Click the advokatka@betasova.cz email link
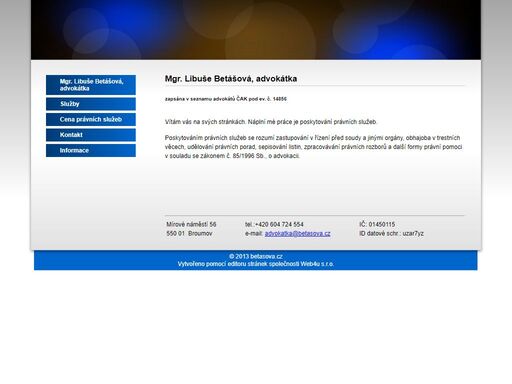The image size is (512, 384). 297,234
